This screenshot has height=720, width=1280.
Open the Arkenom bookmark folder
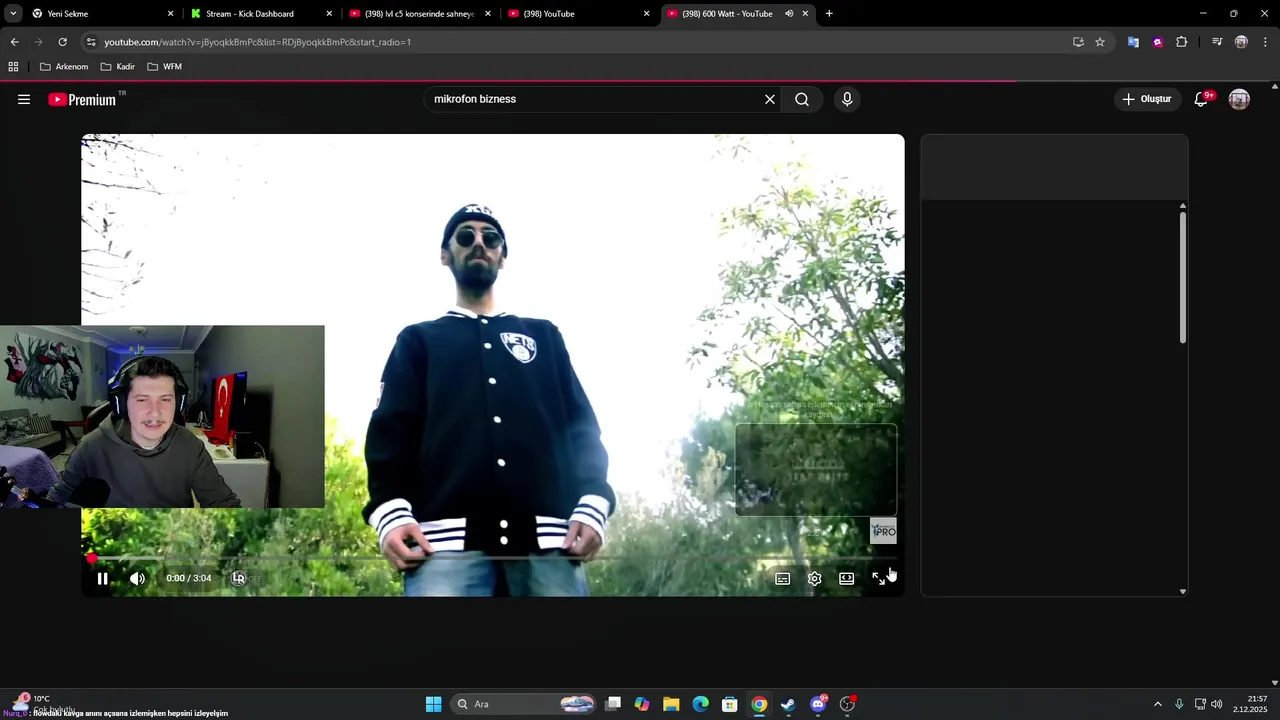coord(64,67)
